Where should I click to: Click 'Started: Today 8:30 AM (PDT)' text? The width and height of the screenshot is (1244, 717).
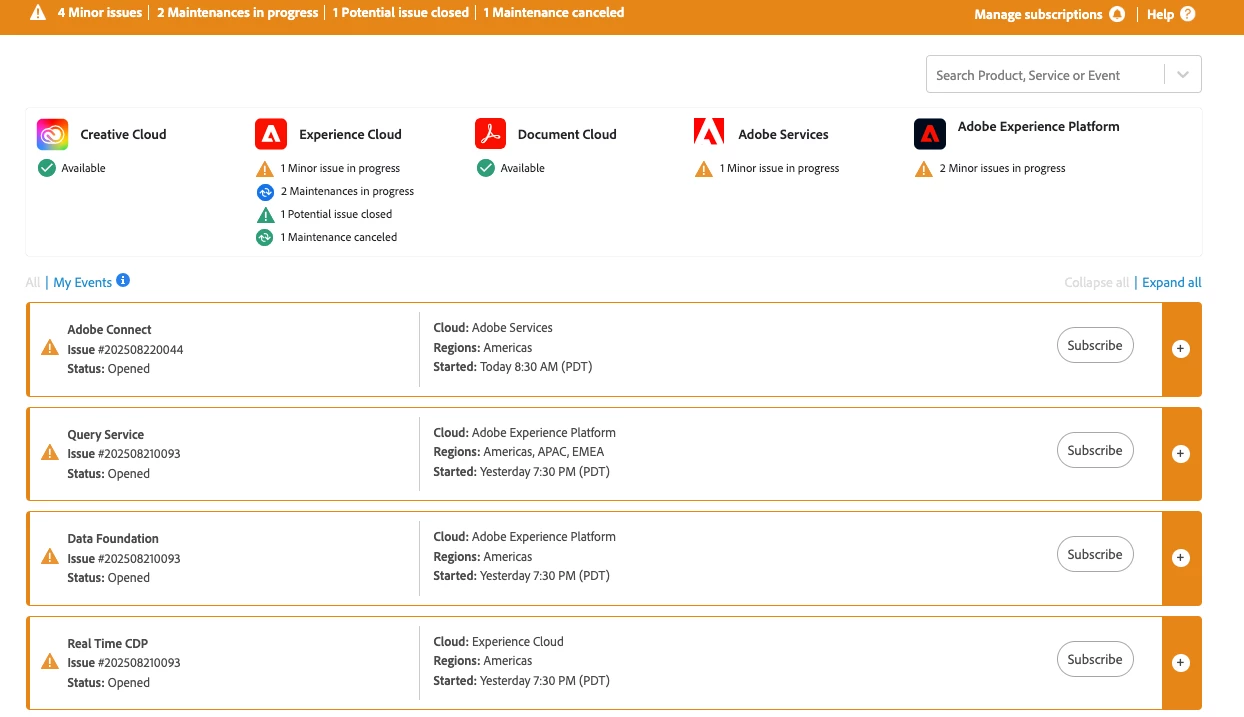[x=512, y=367]
